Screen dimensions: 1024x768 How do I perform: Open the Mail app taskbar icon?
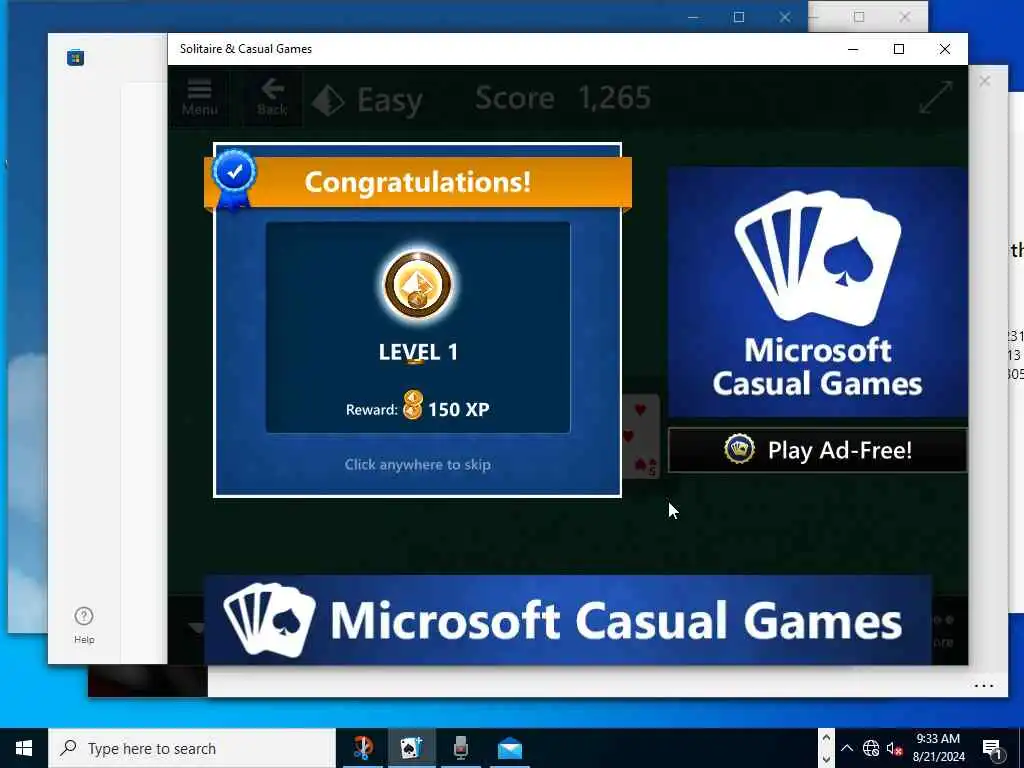click(x=509, y=748)
